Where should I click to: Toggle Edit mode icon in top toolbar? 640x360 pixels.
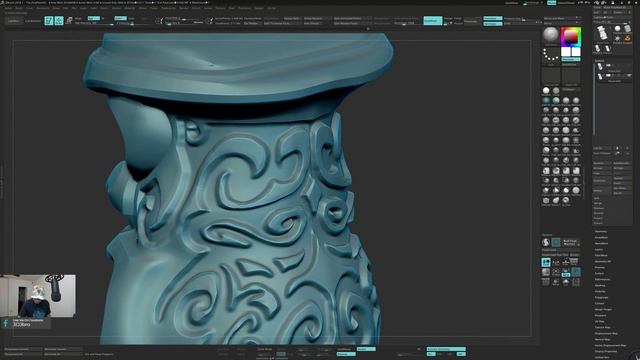[x=49, y=20]
